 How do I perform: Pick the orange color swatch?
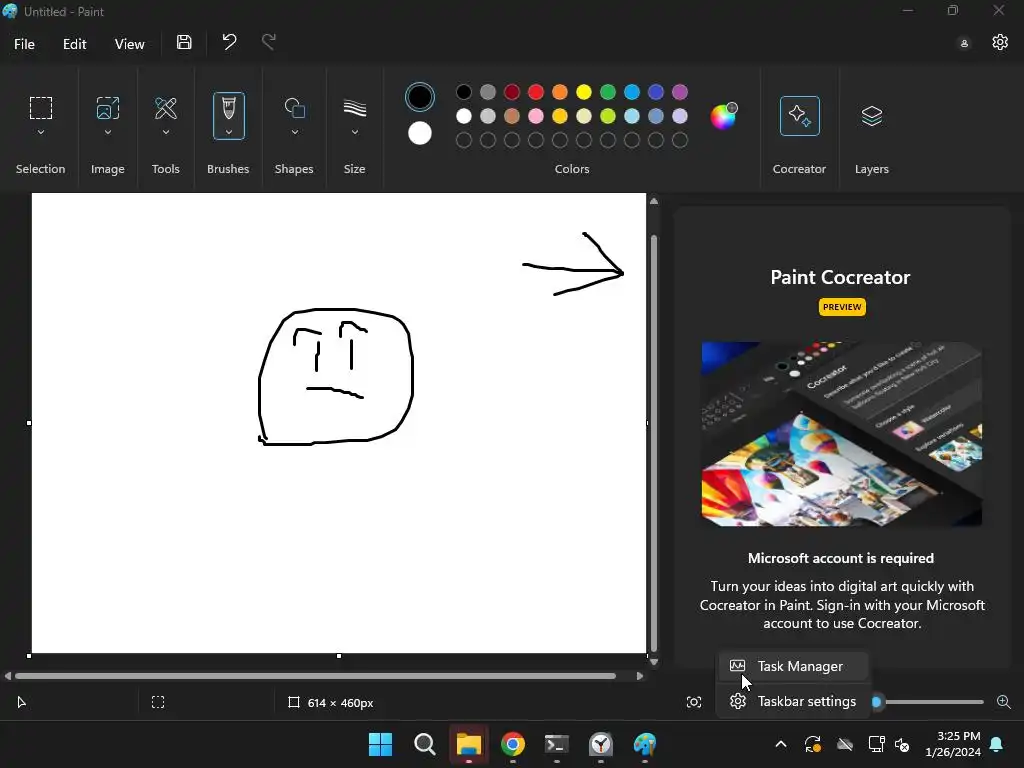pyautogui.click(x=560, y=92)
